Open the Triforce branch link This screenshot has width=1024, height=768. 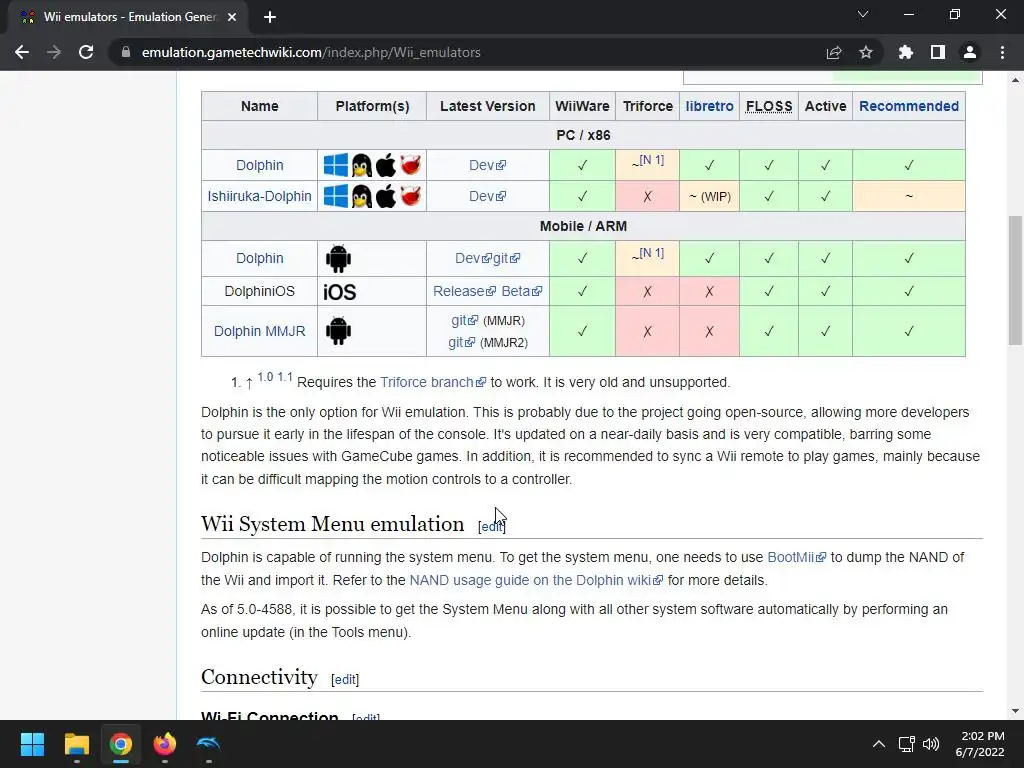433,382
